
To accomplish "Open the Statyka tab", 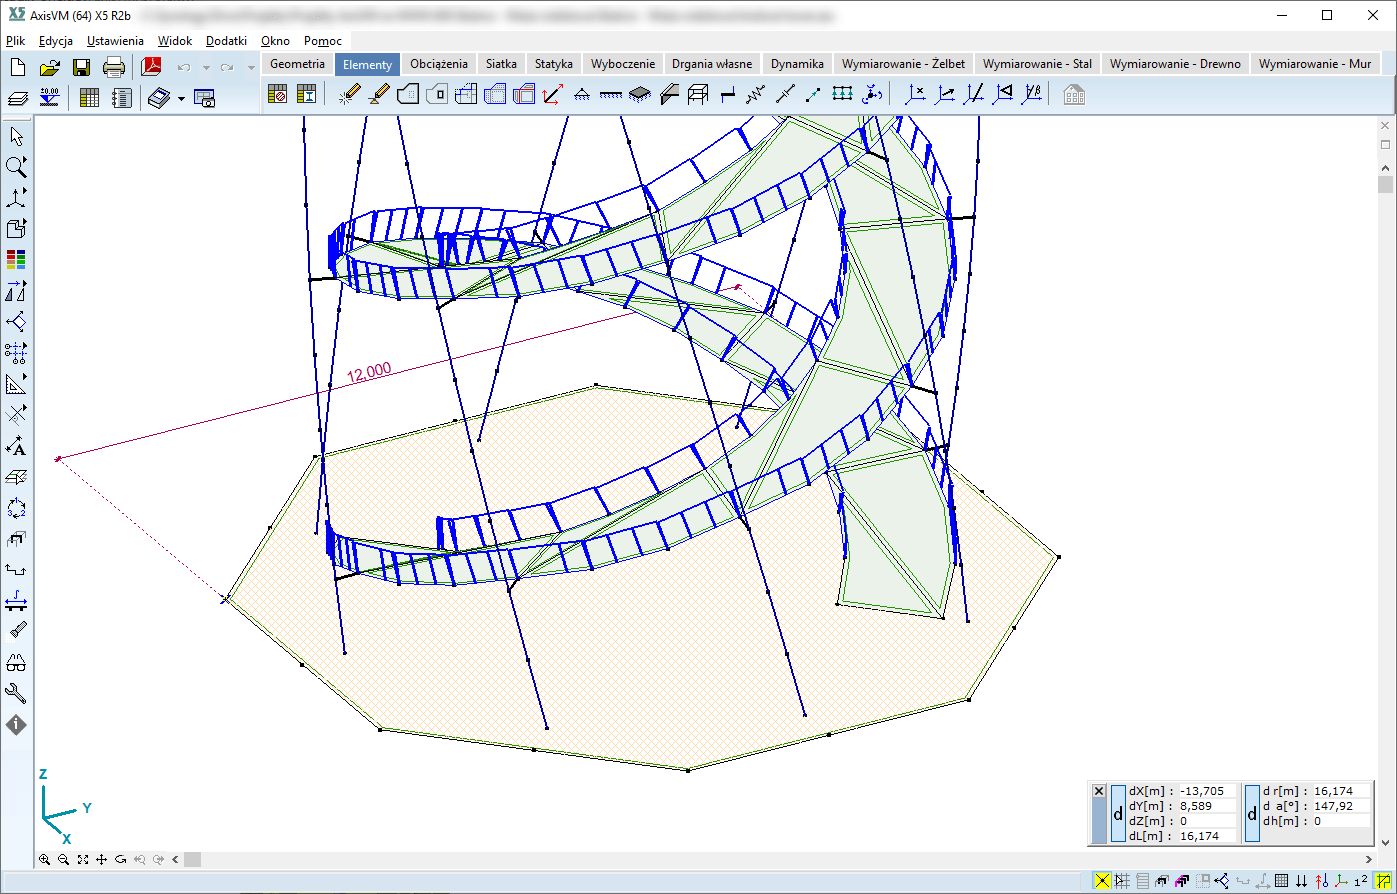I will click(553, 63).
